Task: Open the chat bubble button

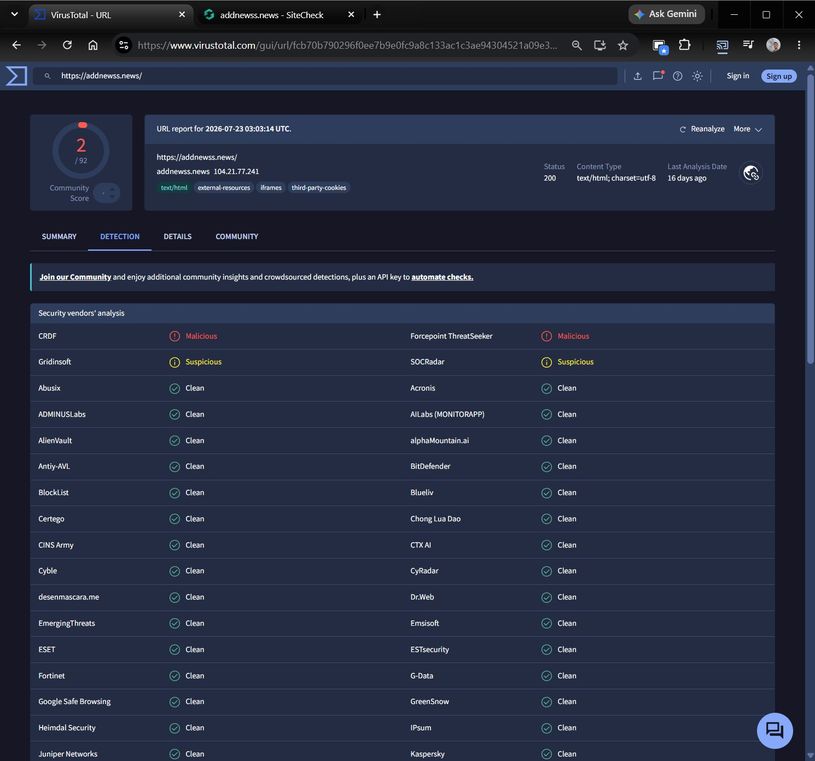Action: pyautogui.click(x=774, y=730)
